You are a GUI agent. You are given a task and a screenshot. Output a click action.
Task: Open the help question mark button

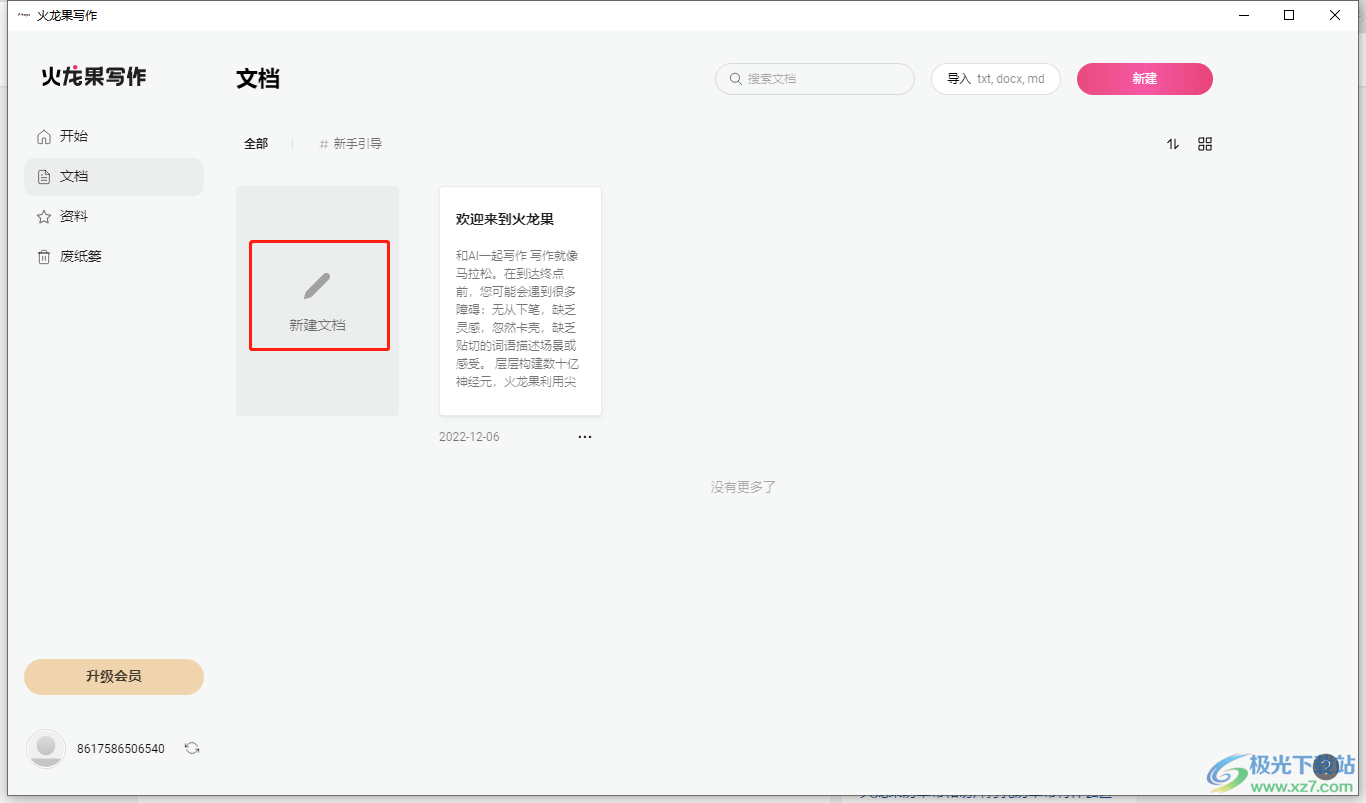coord(1325,767)
